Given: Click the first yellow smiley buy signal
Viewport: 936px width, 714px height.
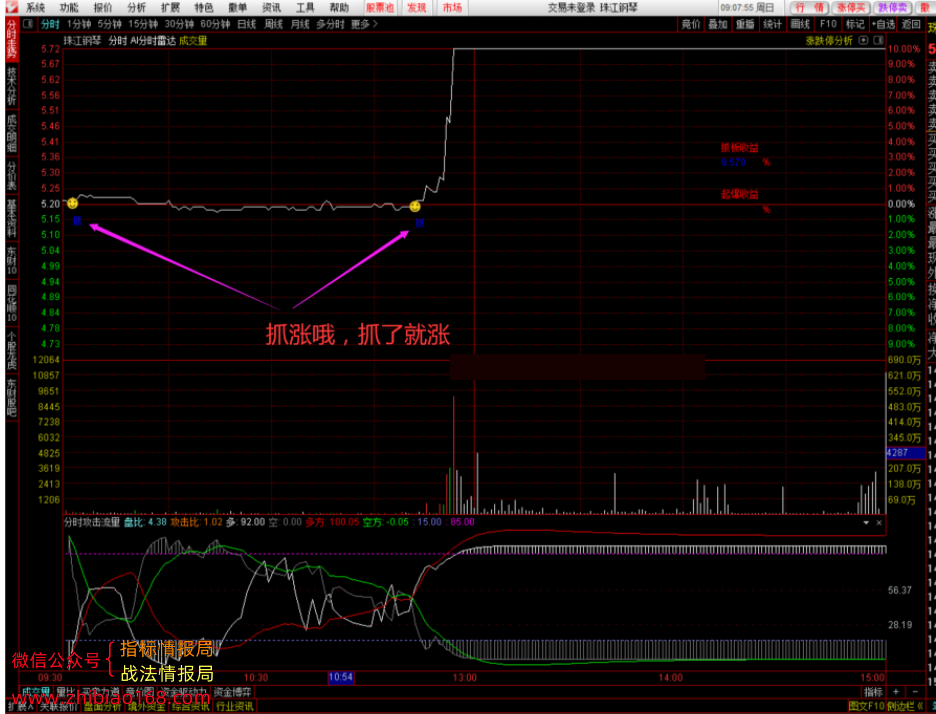Looking at the screenshot, I should point(72,204).
